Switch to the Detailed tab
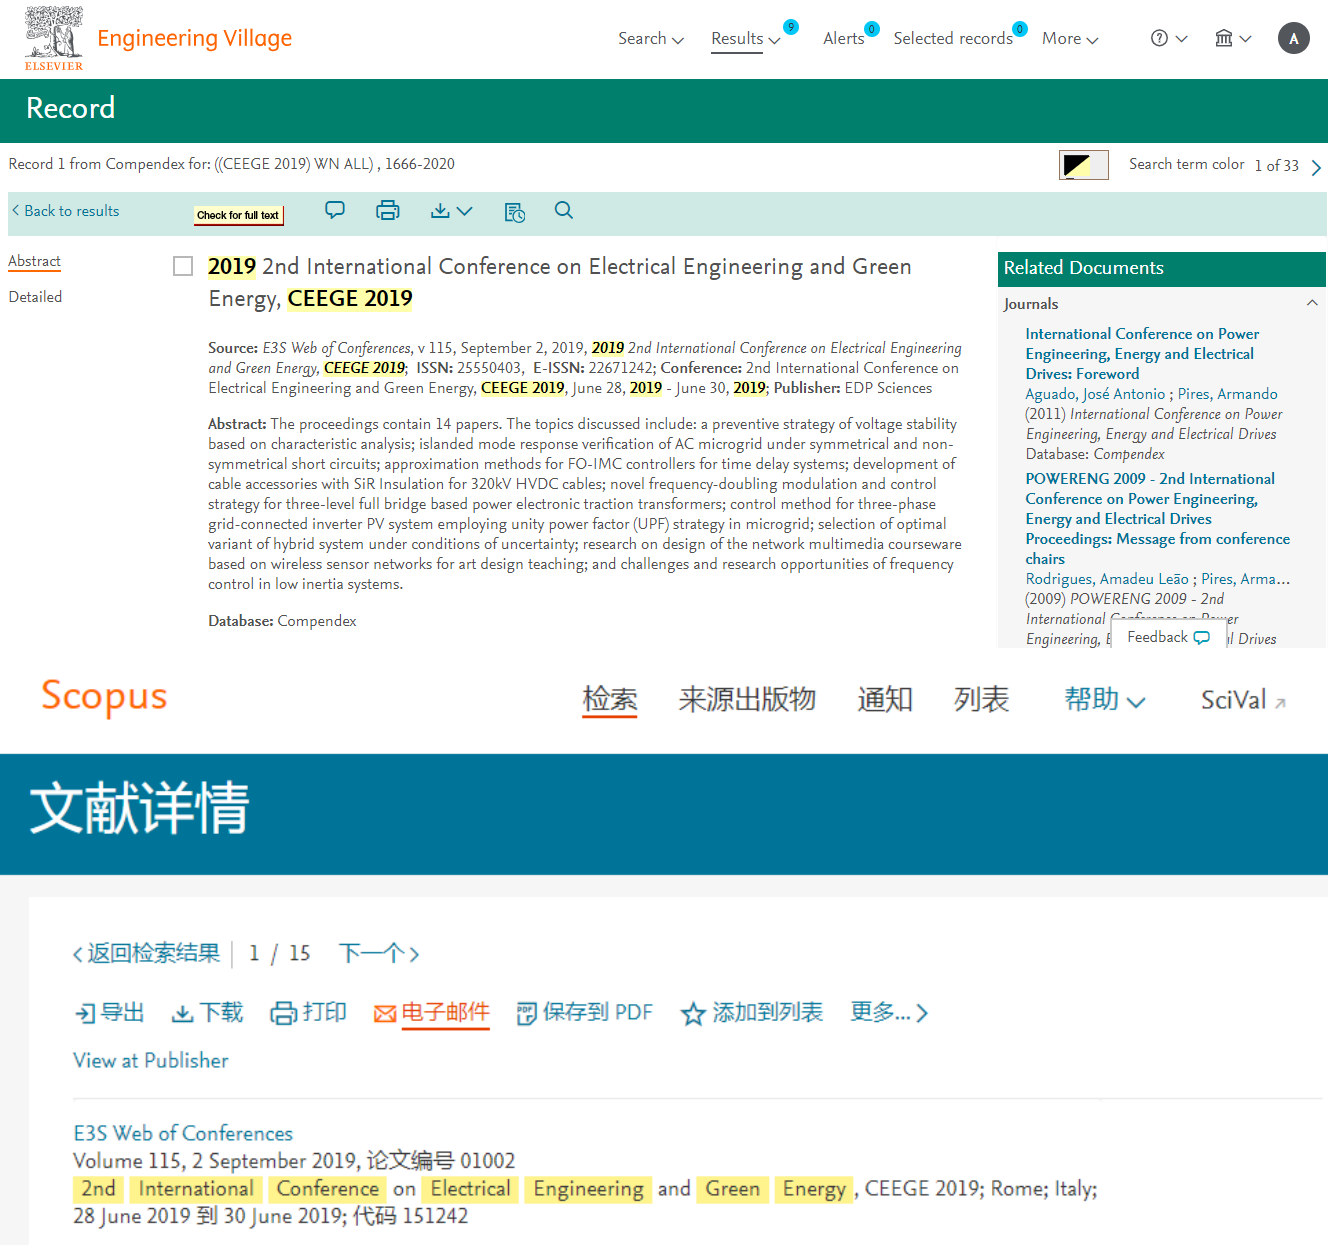 35,297
